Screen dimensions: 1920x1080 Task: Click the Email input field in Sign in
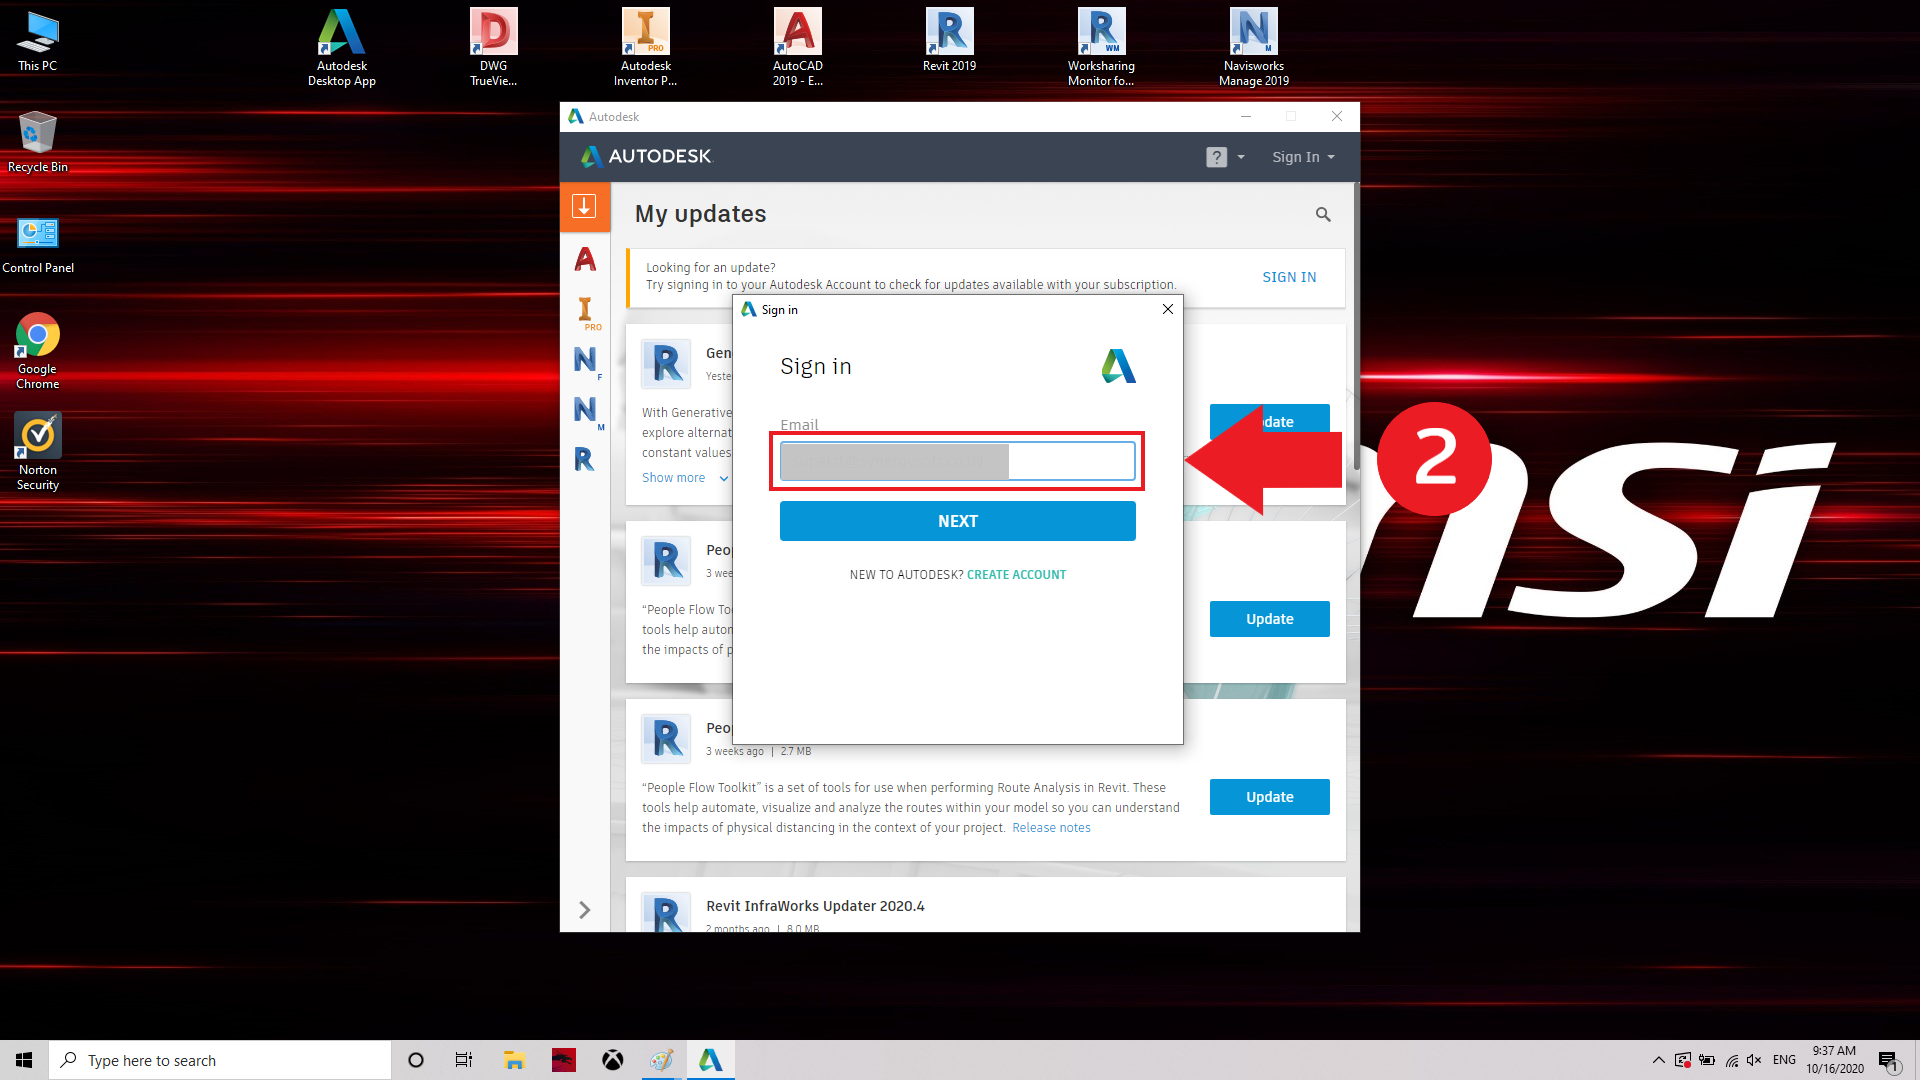click(x=957, y=460)
